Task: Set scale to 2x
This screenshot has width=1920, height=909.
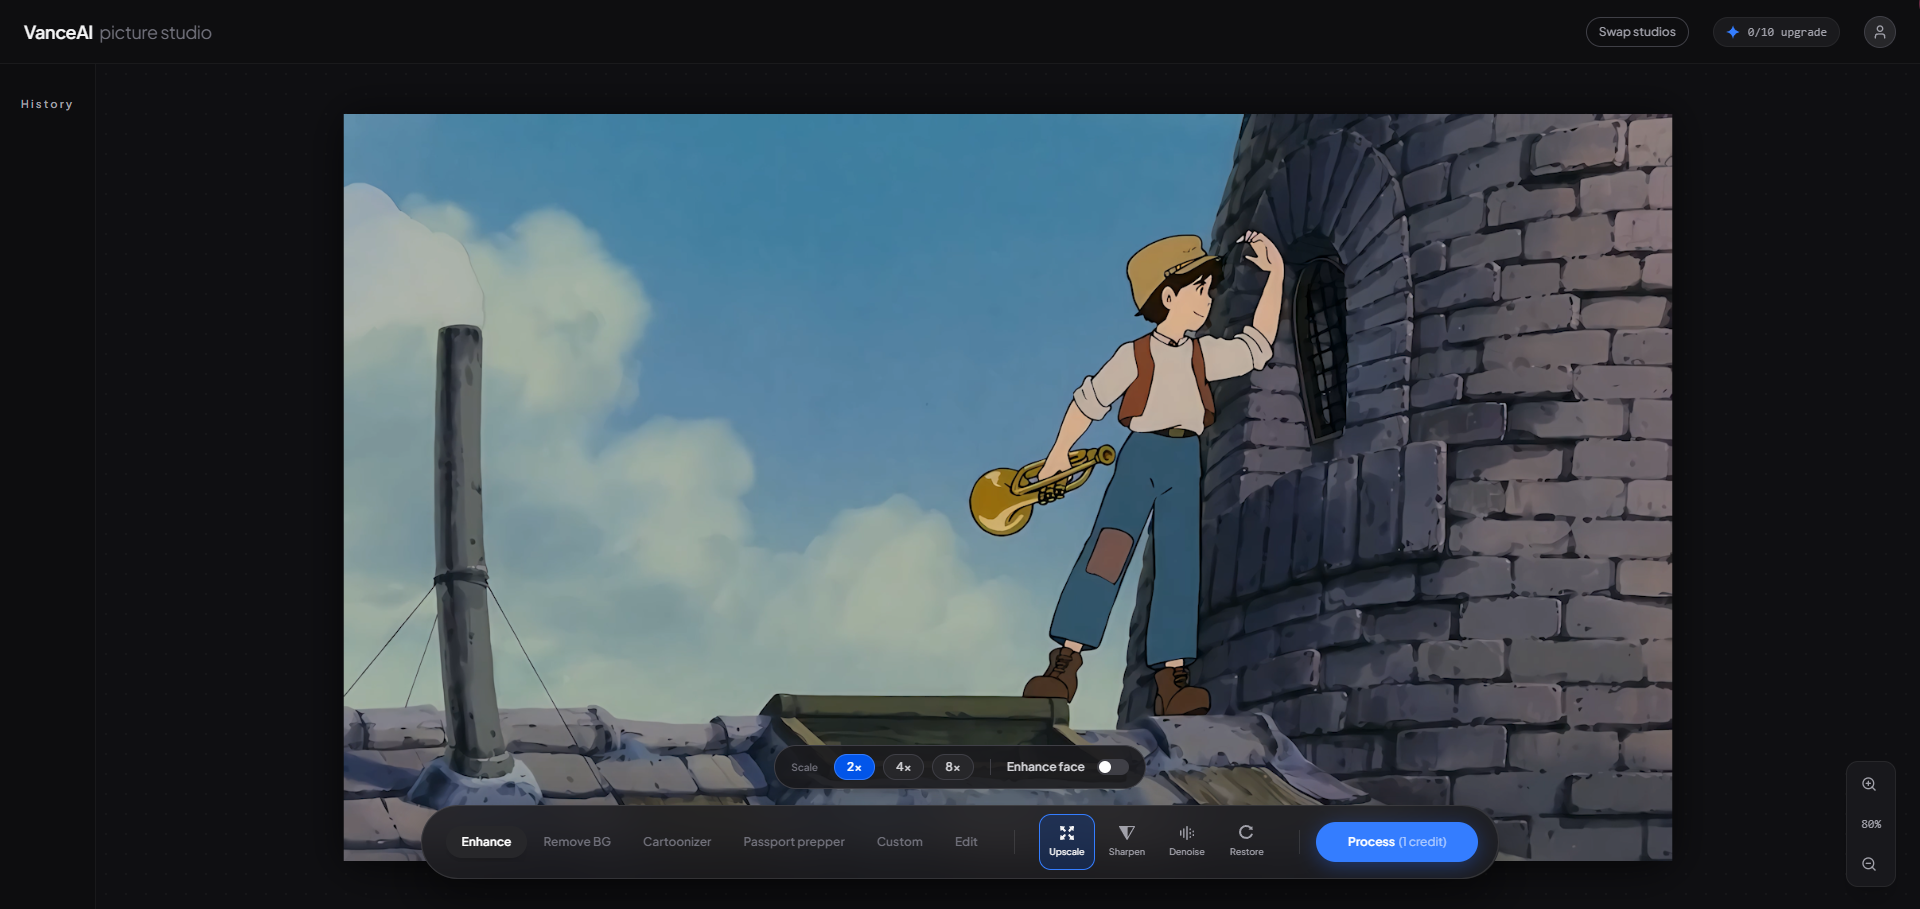Action: pos(854,767)
